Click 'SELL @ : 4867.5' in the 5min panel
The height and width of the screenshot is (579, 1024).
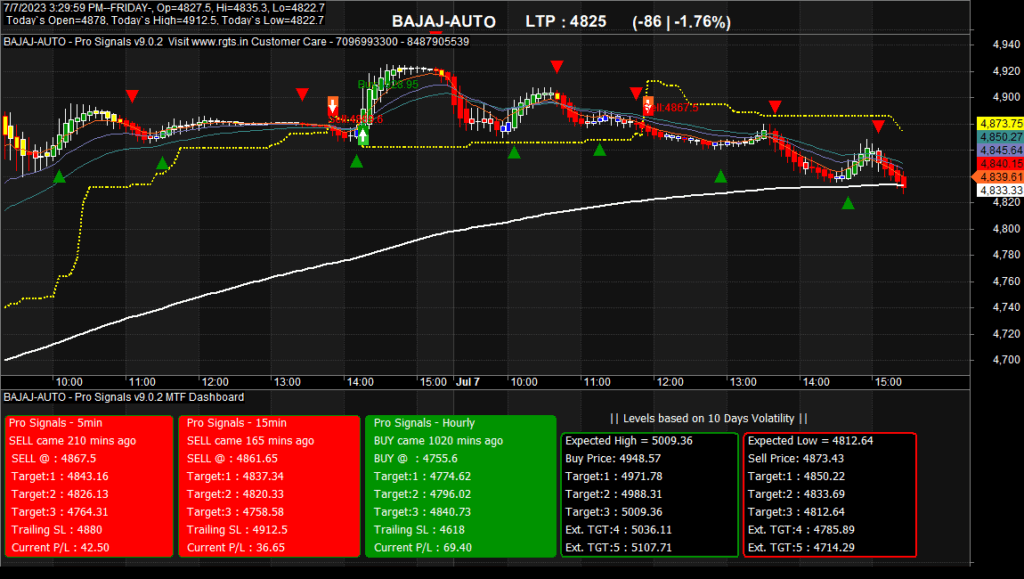click(54, 458)
